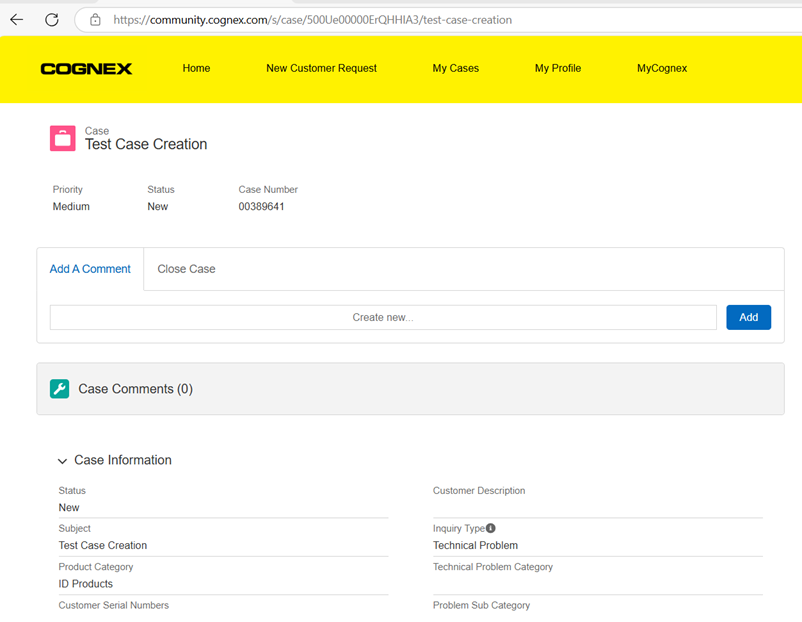Image resolution: width=802 pixels, height=622 pixels.
Task: Click the ID Products value
Action: [x=85, y=584]
